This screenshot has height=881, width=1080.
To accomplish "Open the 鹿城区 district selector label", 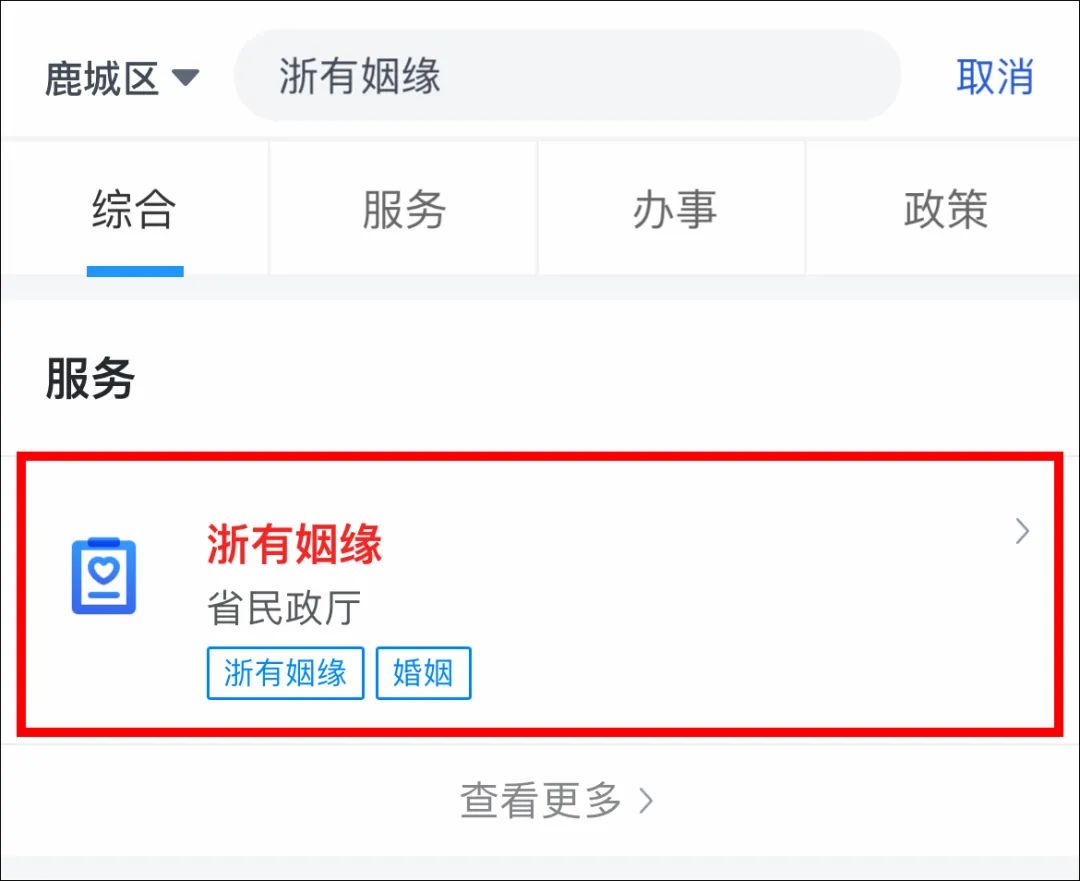I will point(102,78).
